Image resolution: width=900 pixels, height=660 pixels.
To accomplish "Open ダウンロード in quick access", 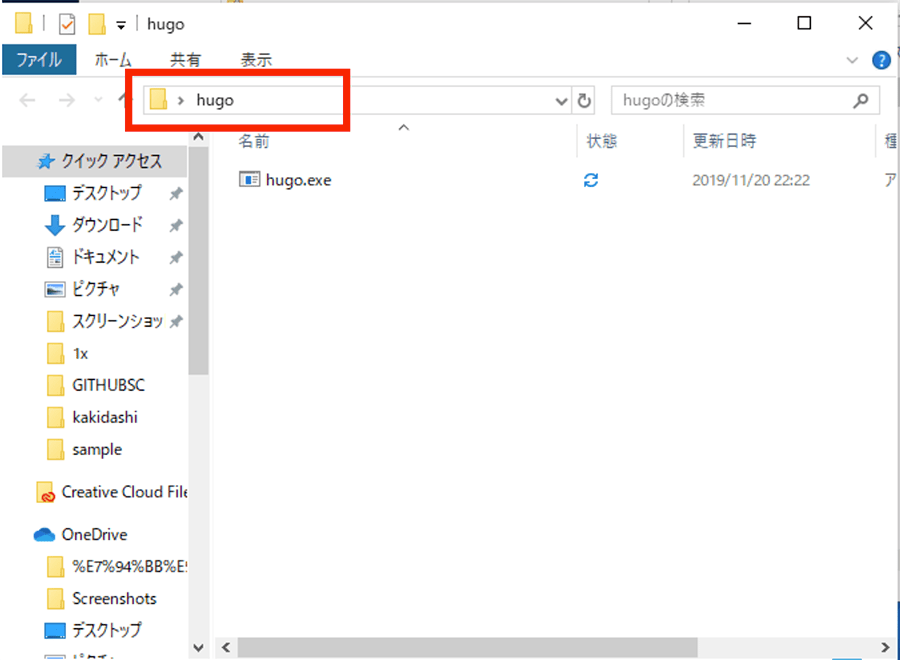I will (107, 225).
